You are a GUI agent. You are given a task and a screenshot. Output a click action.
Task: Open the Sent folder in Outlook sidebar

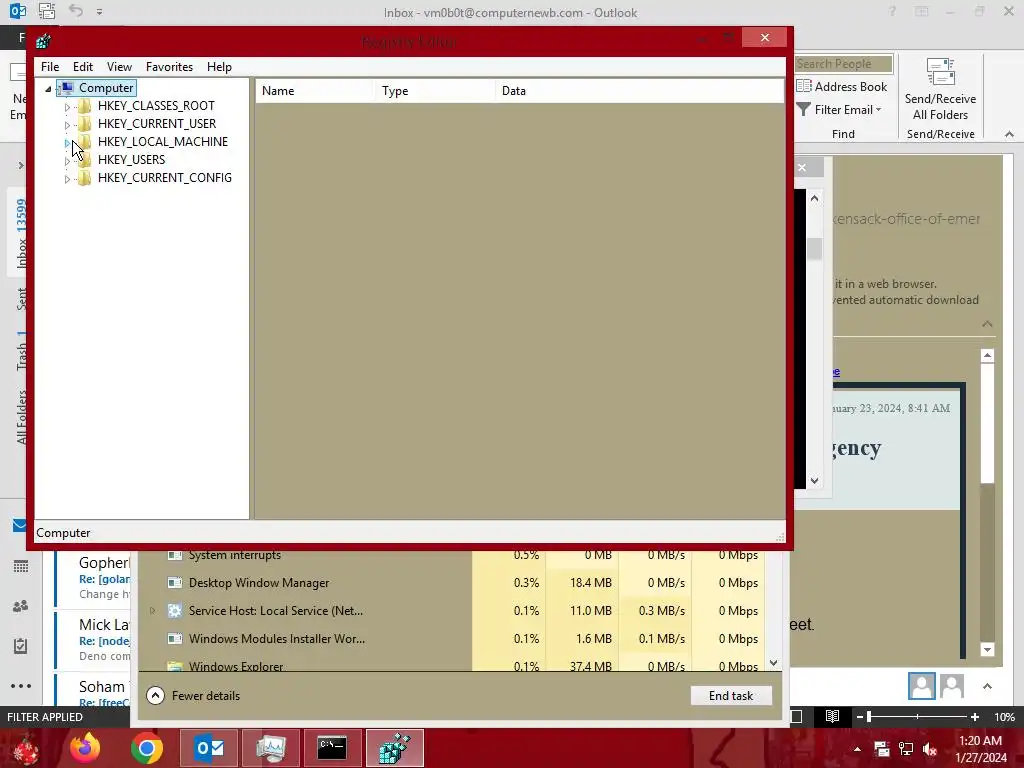tap(22, 298)
